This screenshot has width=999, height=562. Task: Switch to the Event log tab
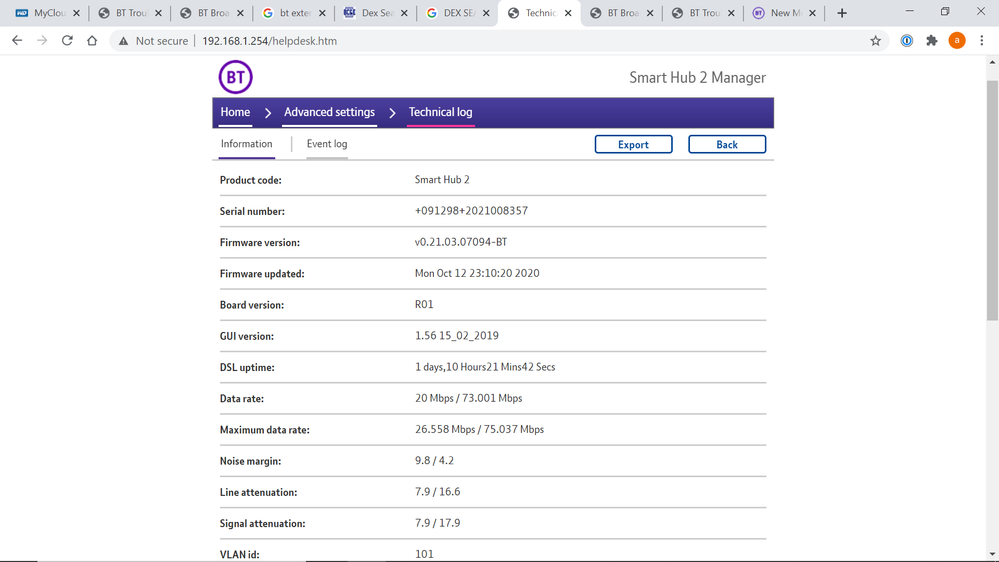pos(327,144)
